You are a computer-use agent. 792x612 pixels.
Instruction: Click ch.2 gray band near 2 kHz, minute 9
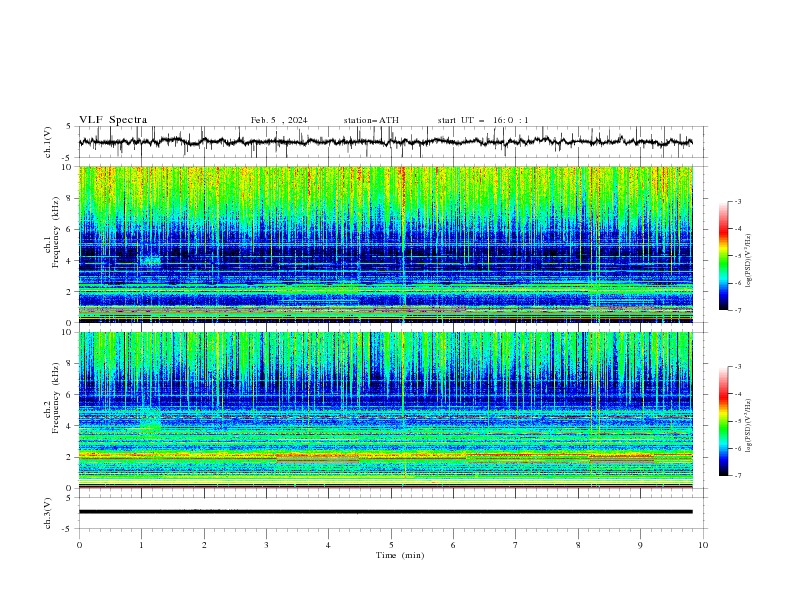622,461
